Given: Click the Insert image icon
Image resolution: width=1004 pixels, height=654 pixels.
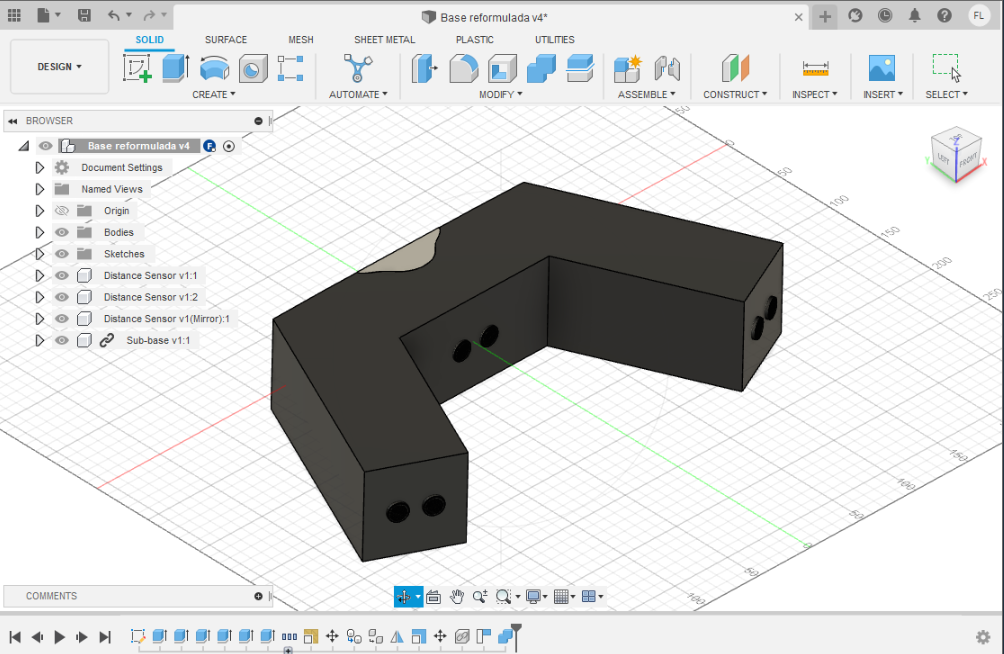Looking at the screenshot, I should [882, 69].
